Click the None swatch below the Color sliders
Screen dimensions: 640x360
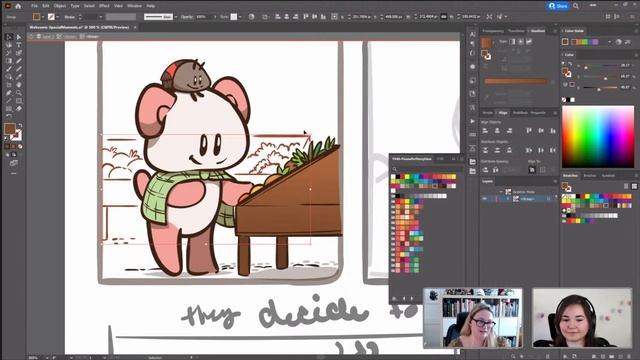tap(564, 100)
